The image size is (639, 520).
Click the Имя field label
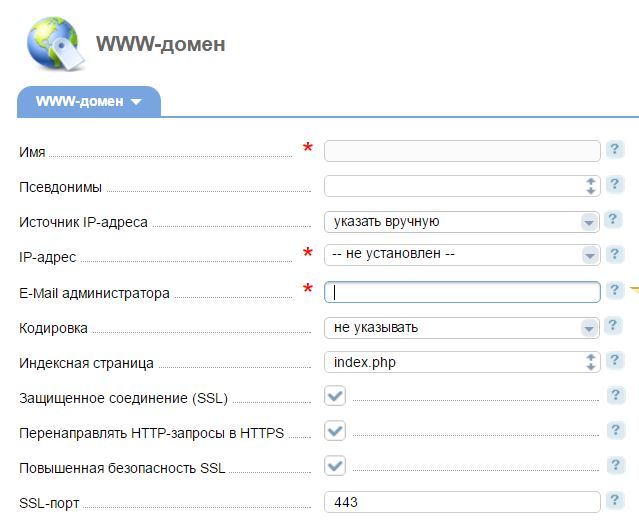[32, 152]
